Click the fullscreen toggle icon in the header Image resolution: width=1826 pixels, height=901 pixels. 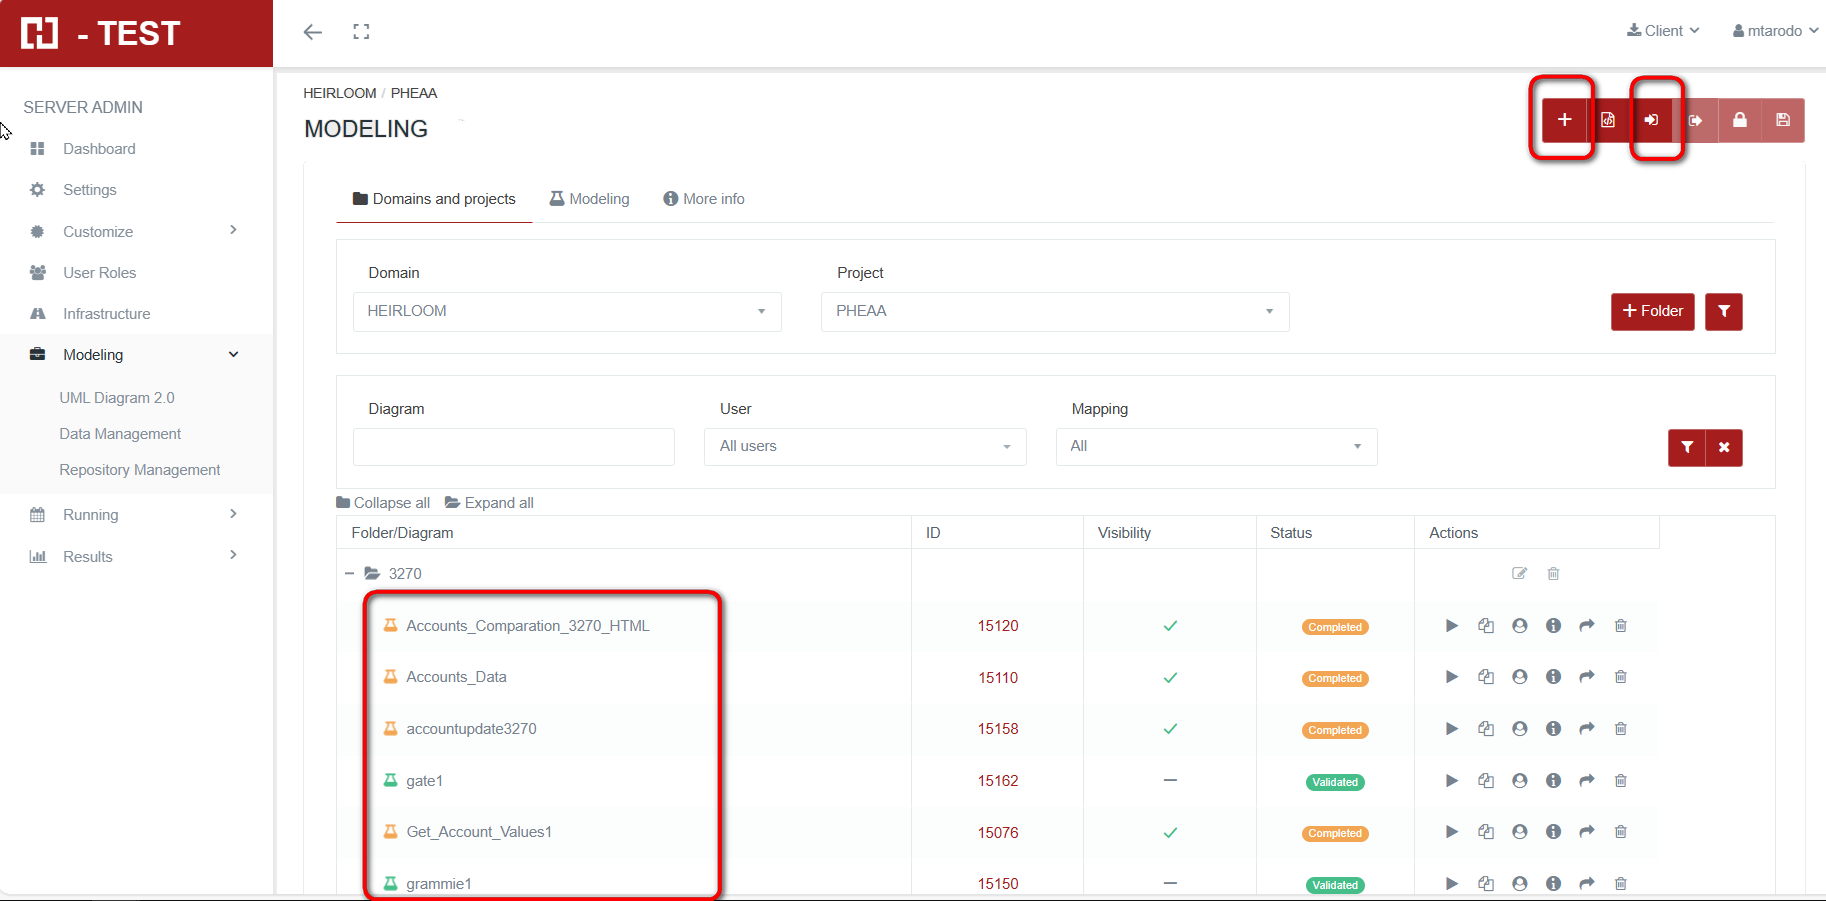coord(361,32)
